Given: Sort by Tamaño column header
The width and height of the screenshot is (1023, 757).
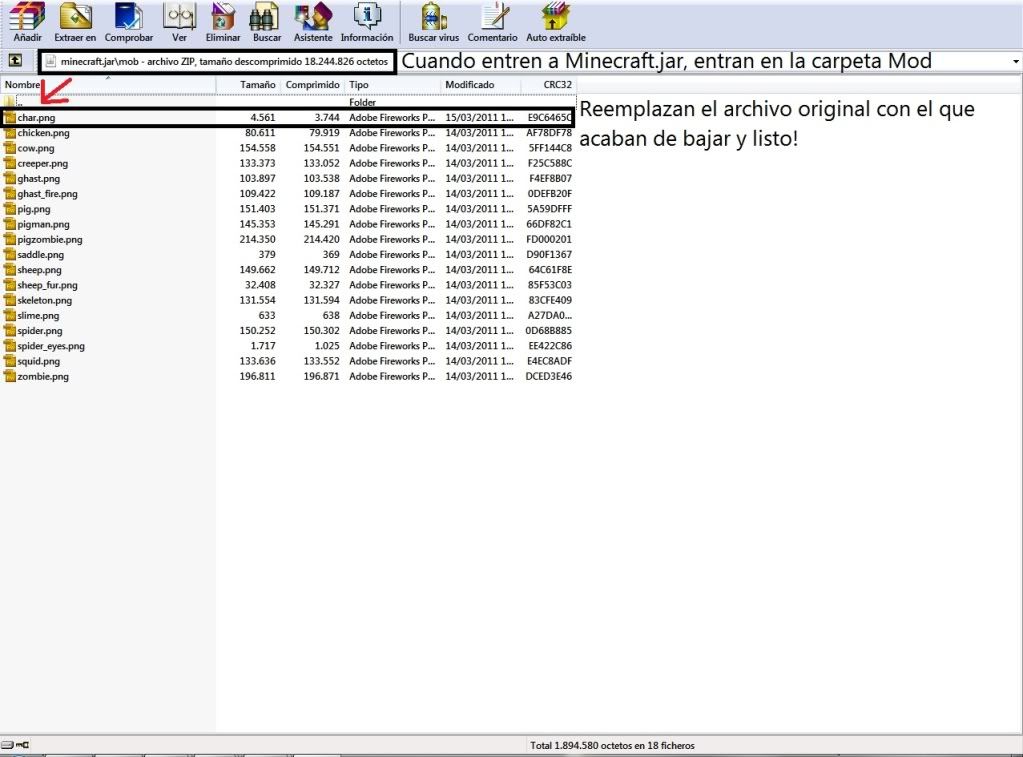Looking at the screenshot, I should click(249, 85).
